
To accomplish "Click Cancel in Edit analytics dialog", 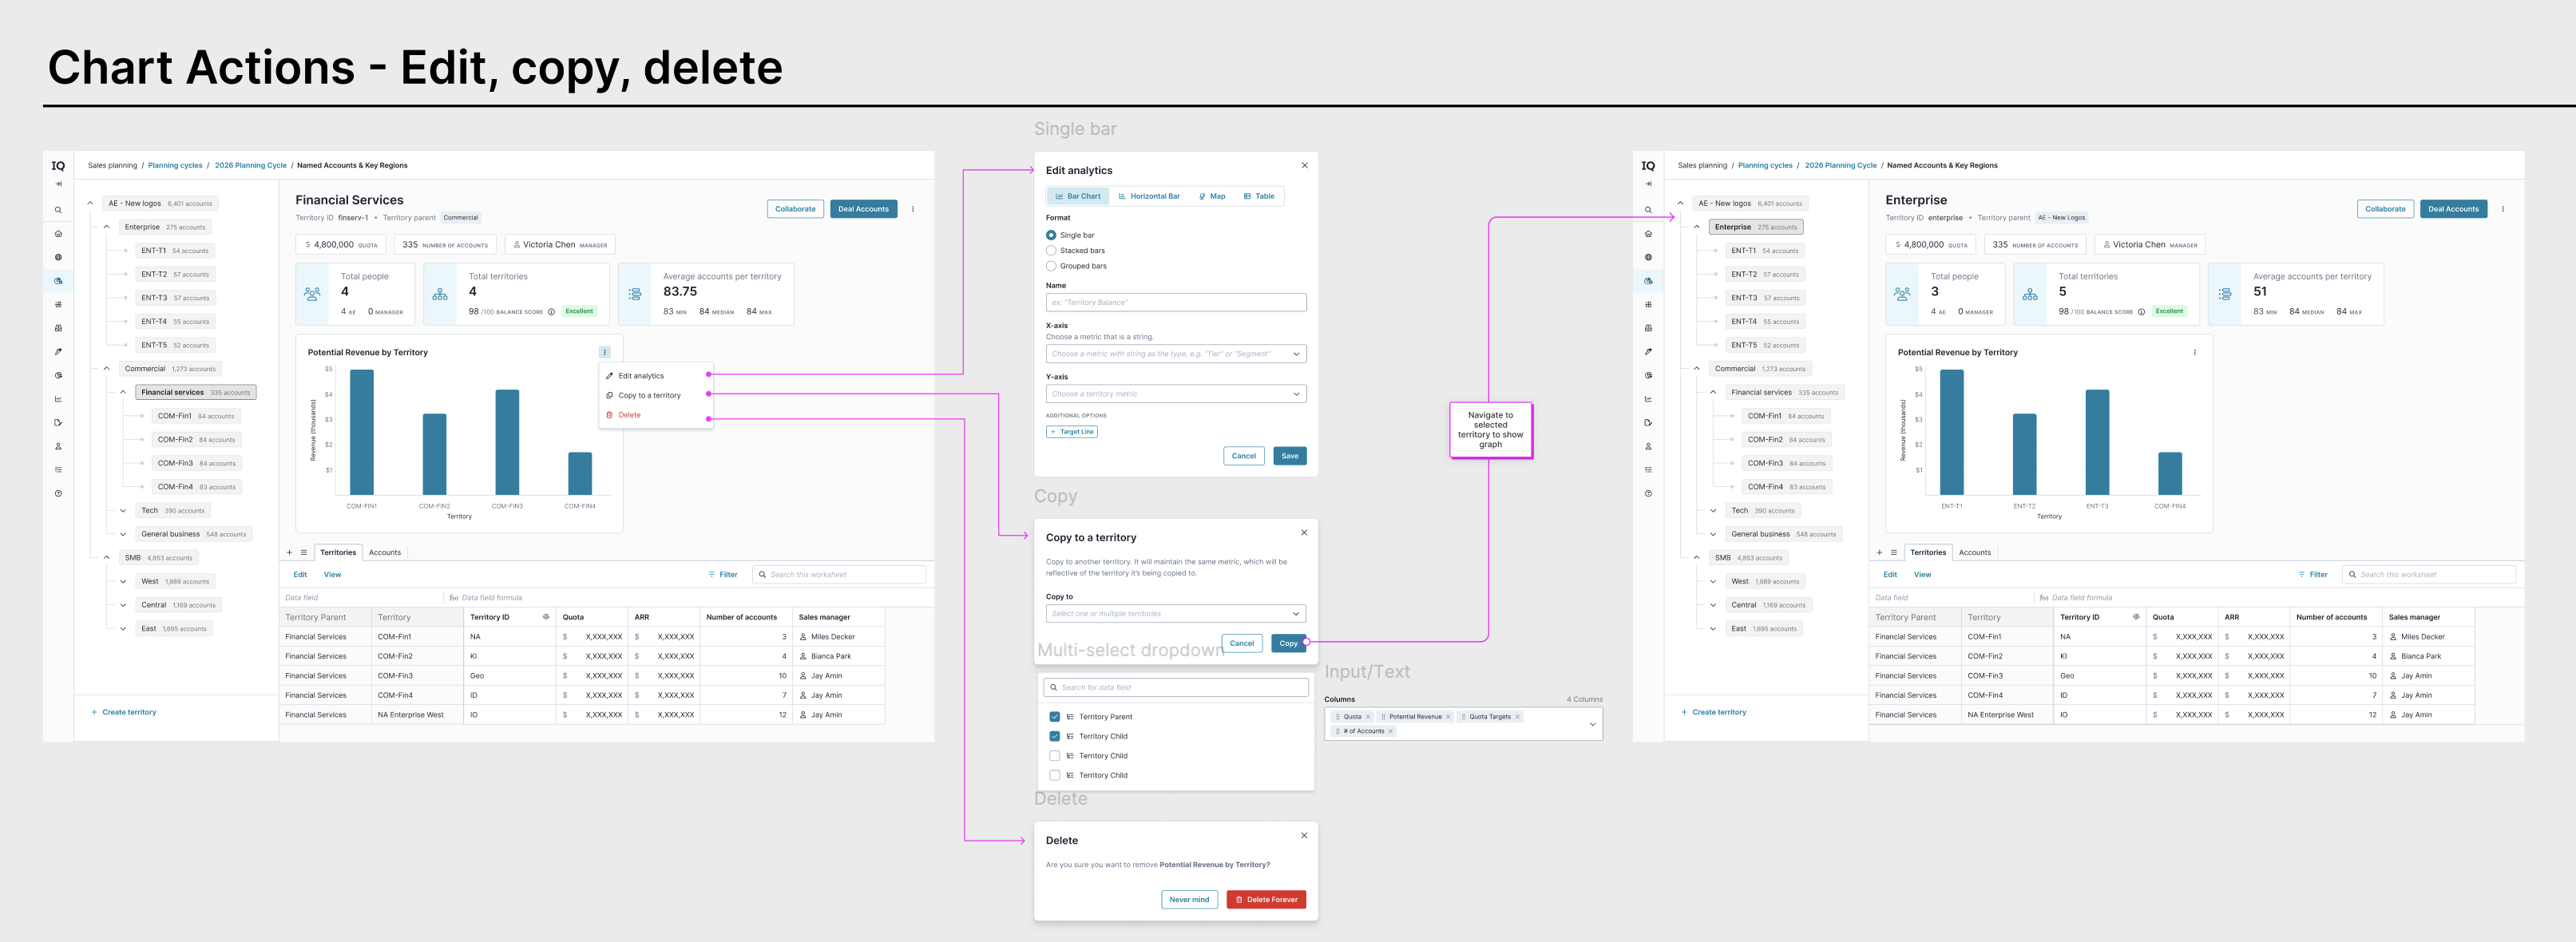I will (1244, 456).
